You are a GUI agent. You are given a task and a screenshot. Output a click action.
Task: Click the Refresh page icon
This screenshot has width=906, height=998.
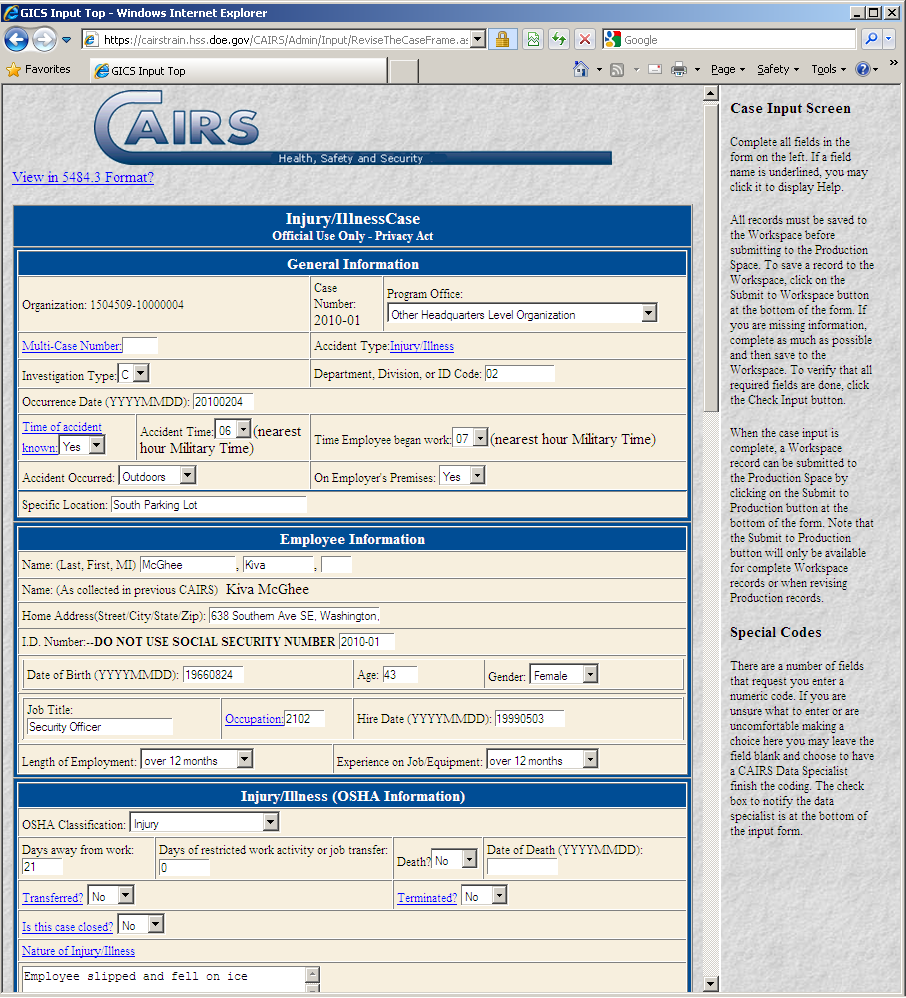559,39
